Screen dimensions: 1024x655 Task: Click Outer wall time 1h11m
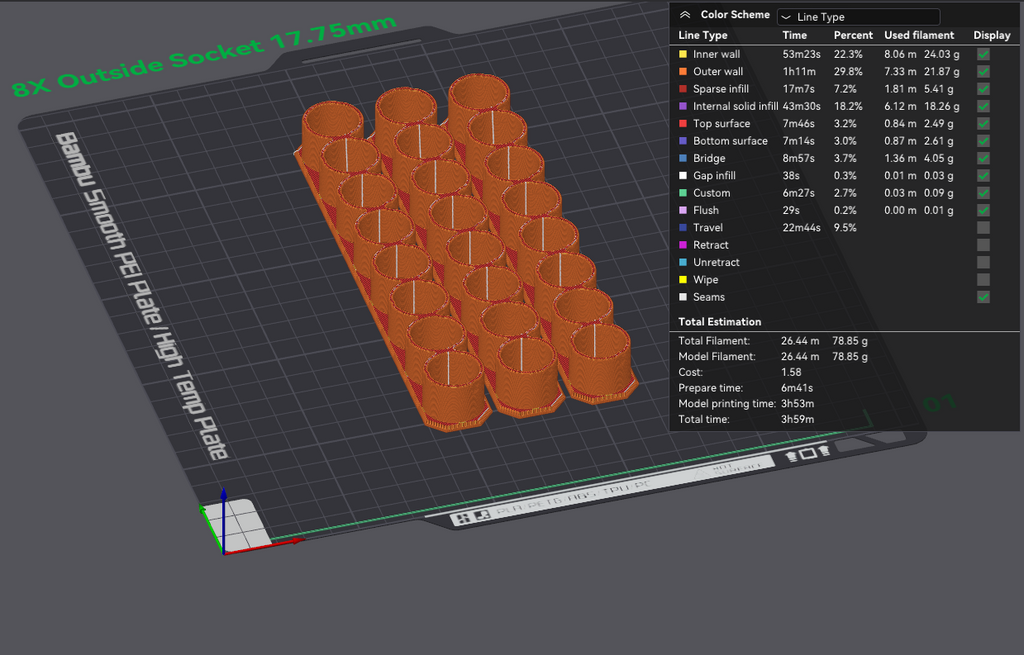click(x=799, y=72)
